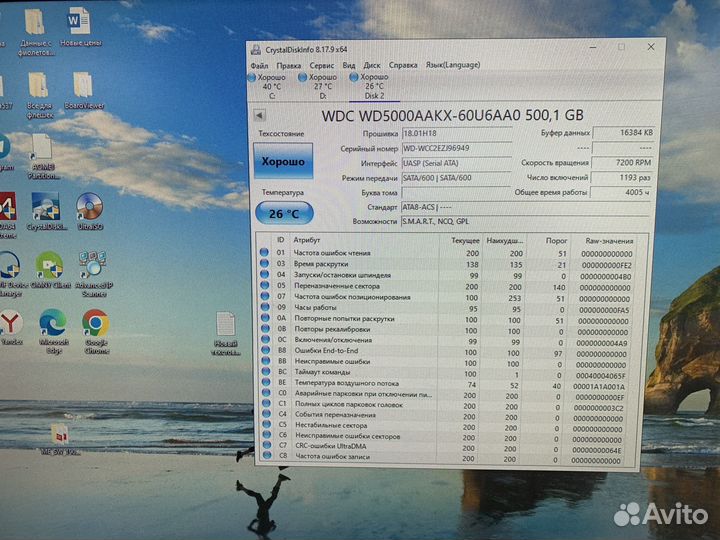Switch to the D: disk tab
This screenshot has height=540, width=720.
(x=322, y=86)
